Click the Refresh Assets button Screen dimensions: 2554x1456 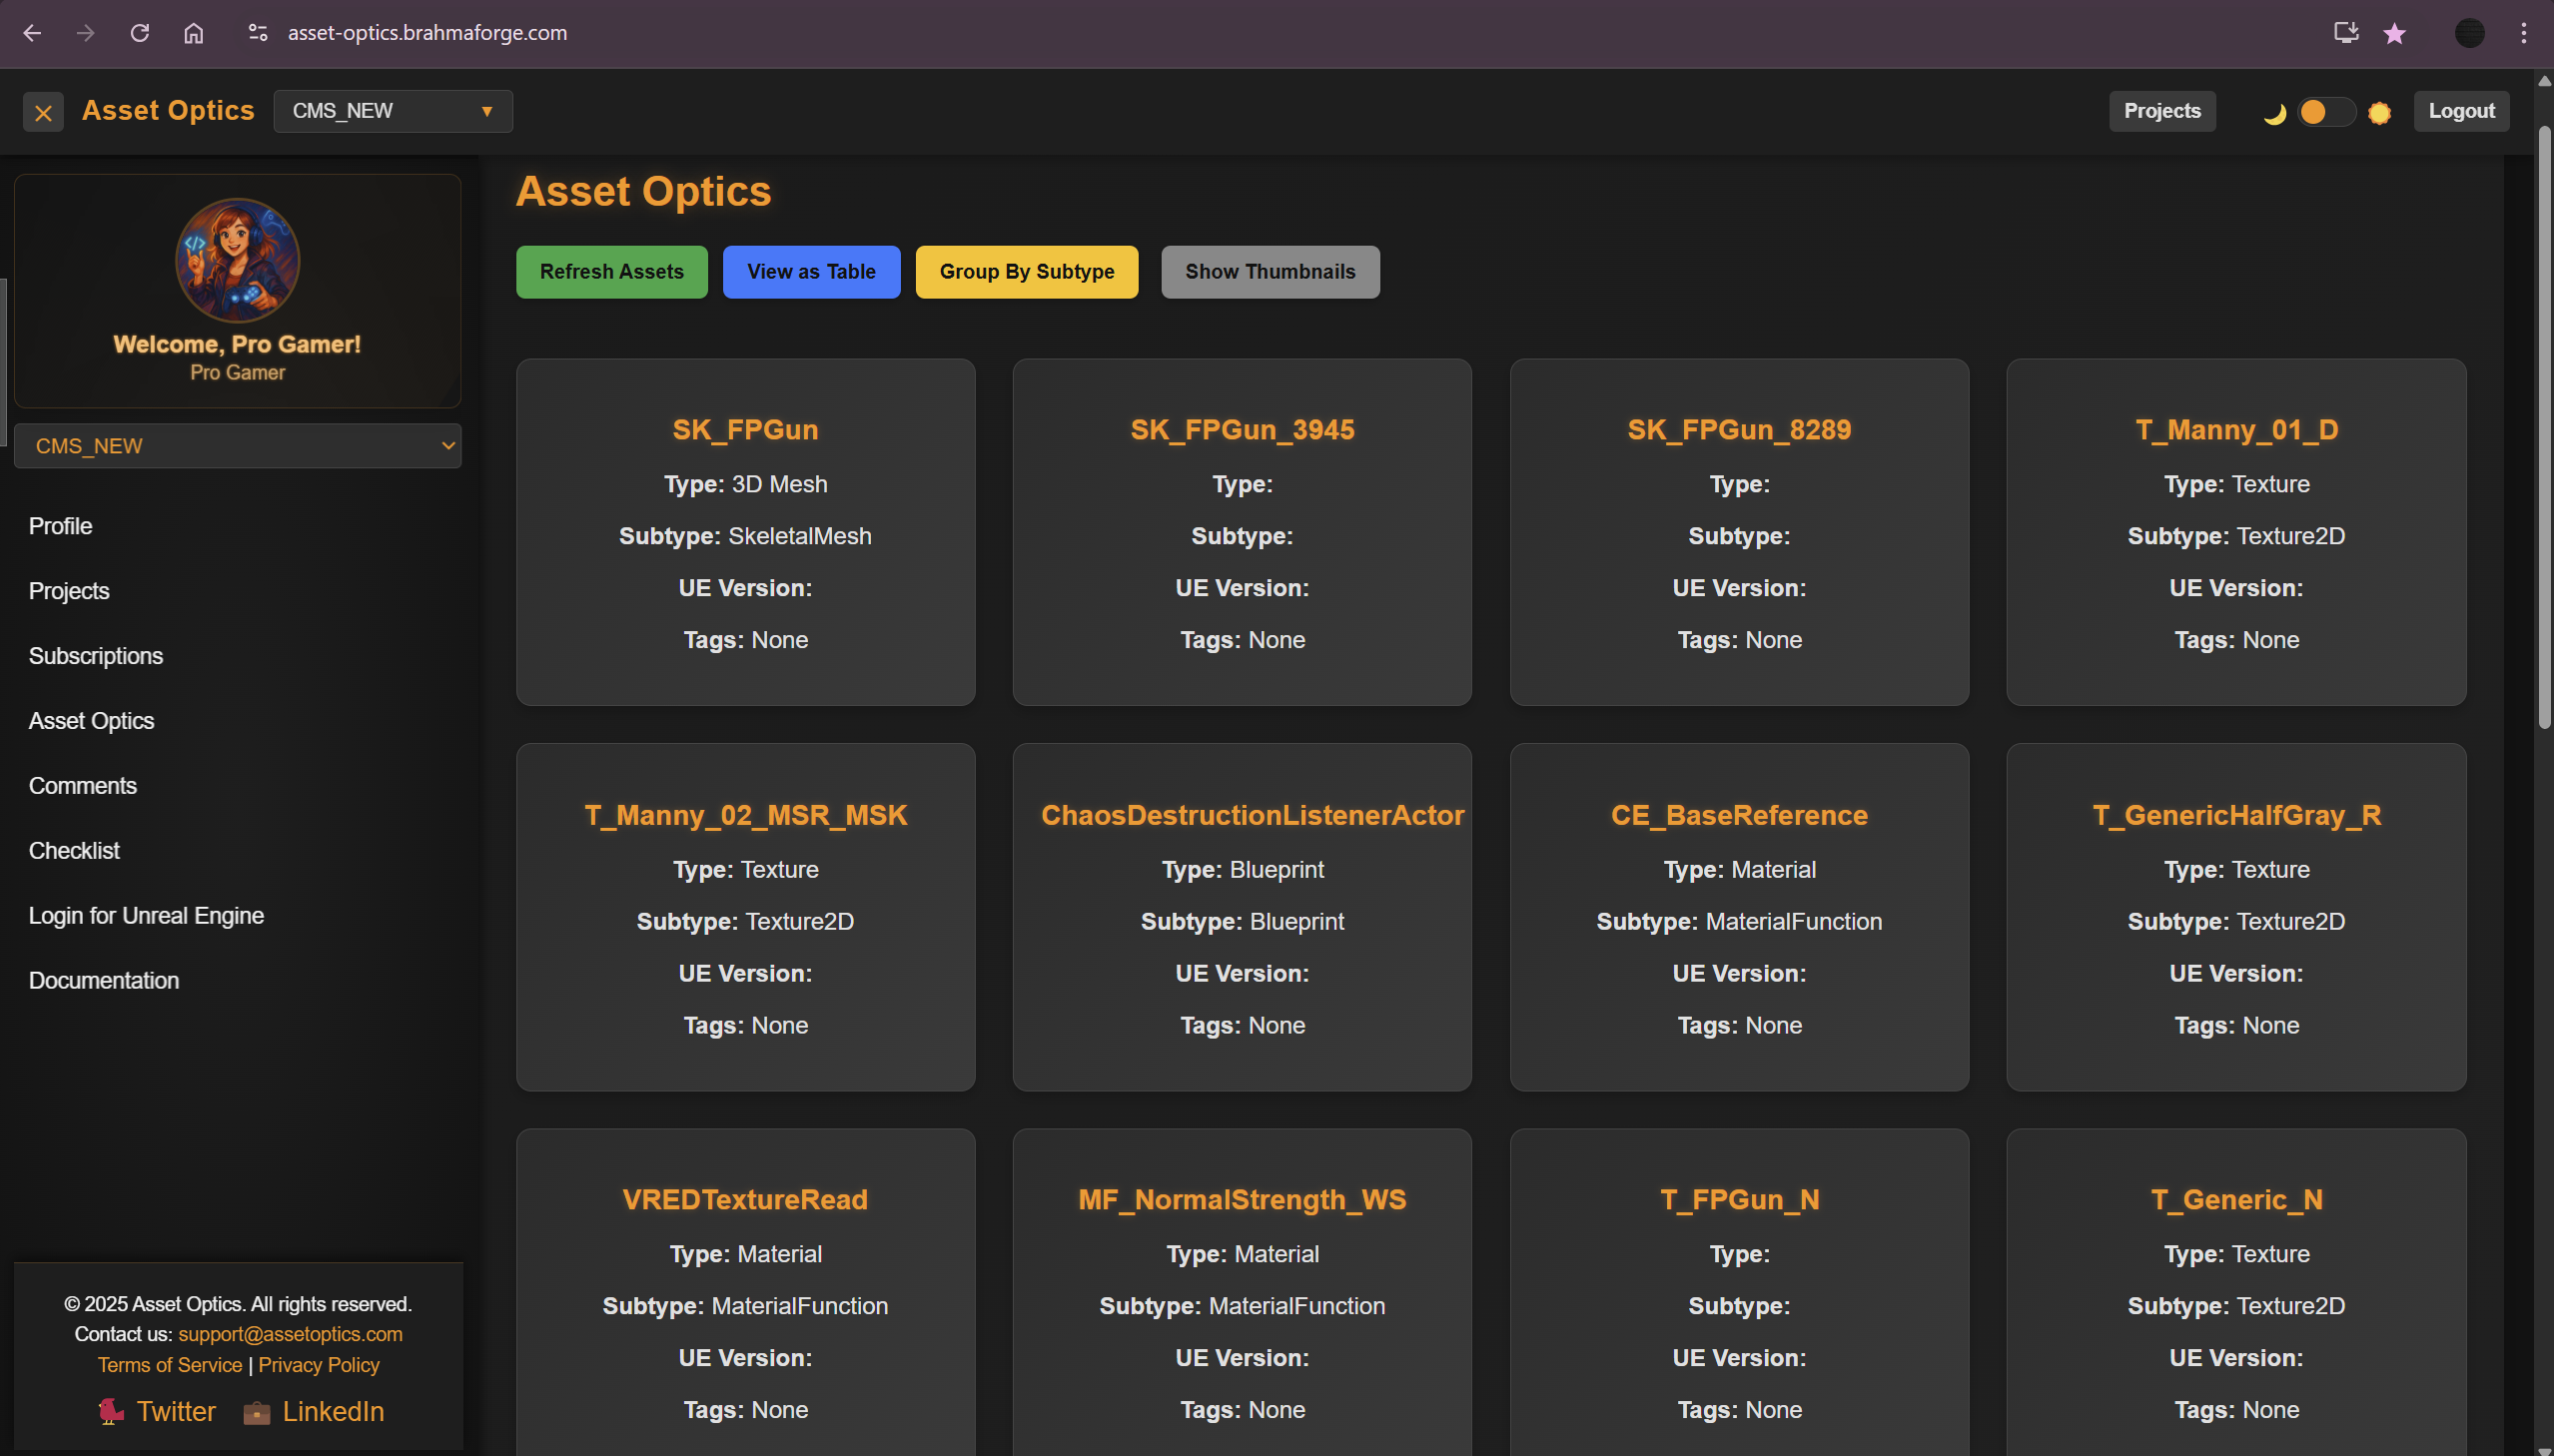click(611, 271)
